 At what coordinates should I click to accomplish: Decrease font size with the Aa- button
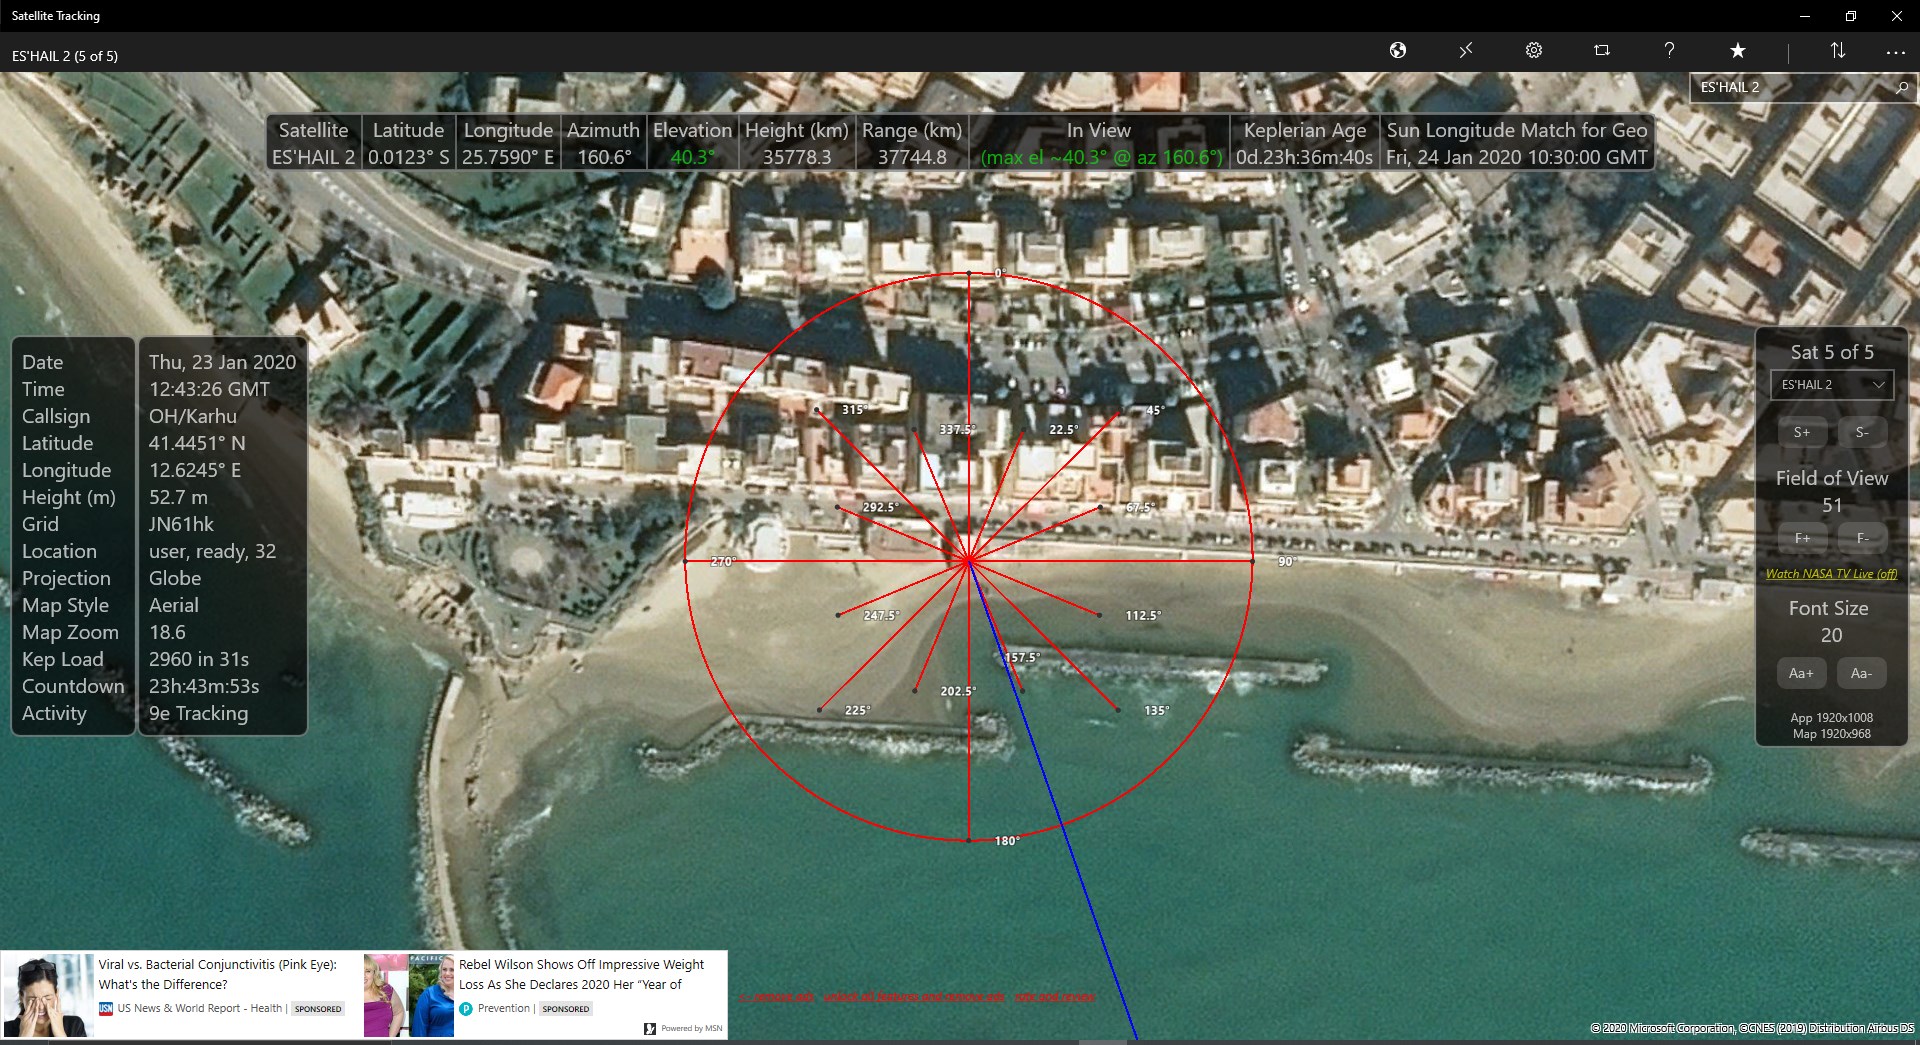1861,673
